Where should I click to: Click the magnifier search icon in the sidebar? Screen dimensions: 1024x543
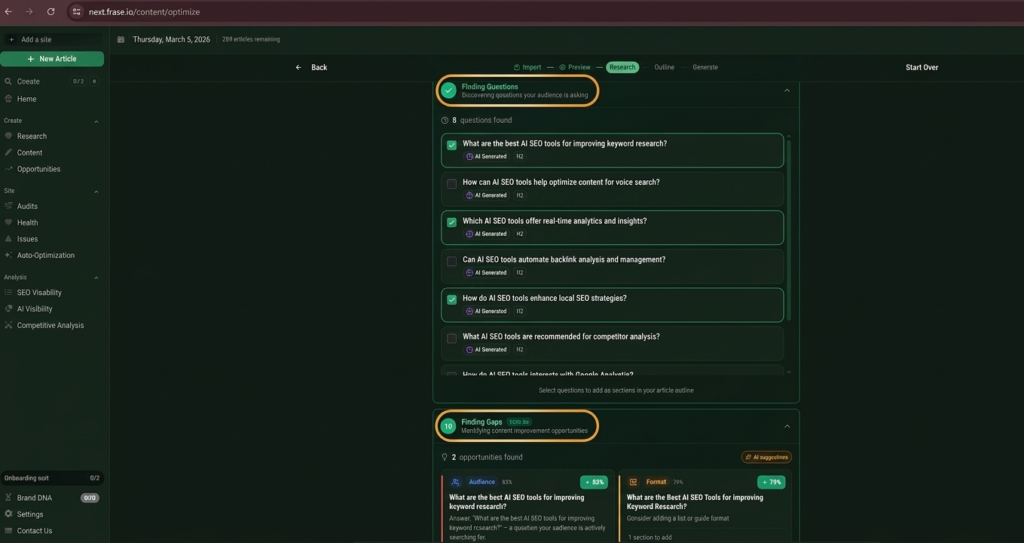8,82
